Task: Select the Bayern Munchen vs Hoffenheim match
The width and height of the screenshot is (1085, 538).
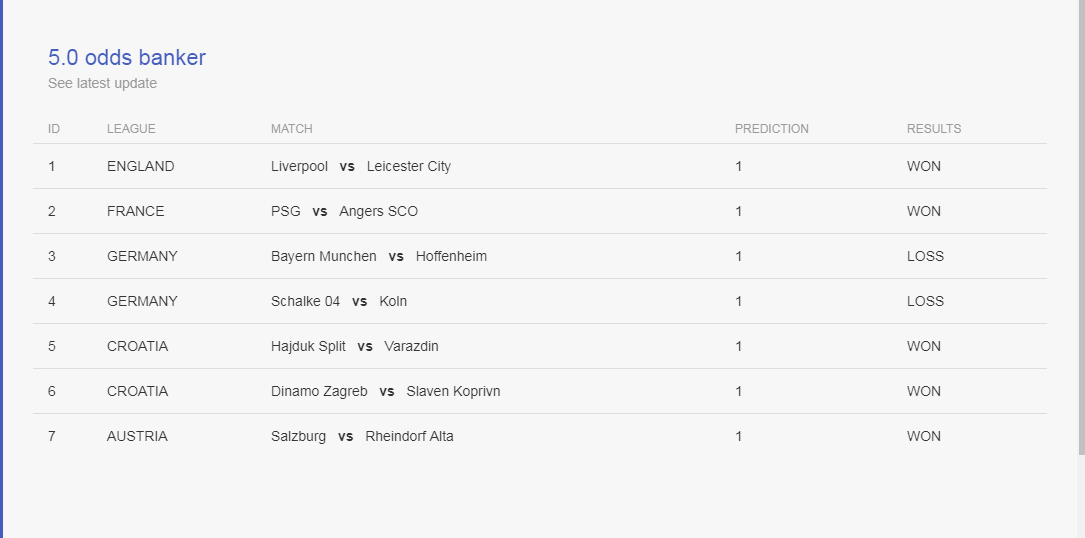Action: (379, 256)
